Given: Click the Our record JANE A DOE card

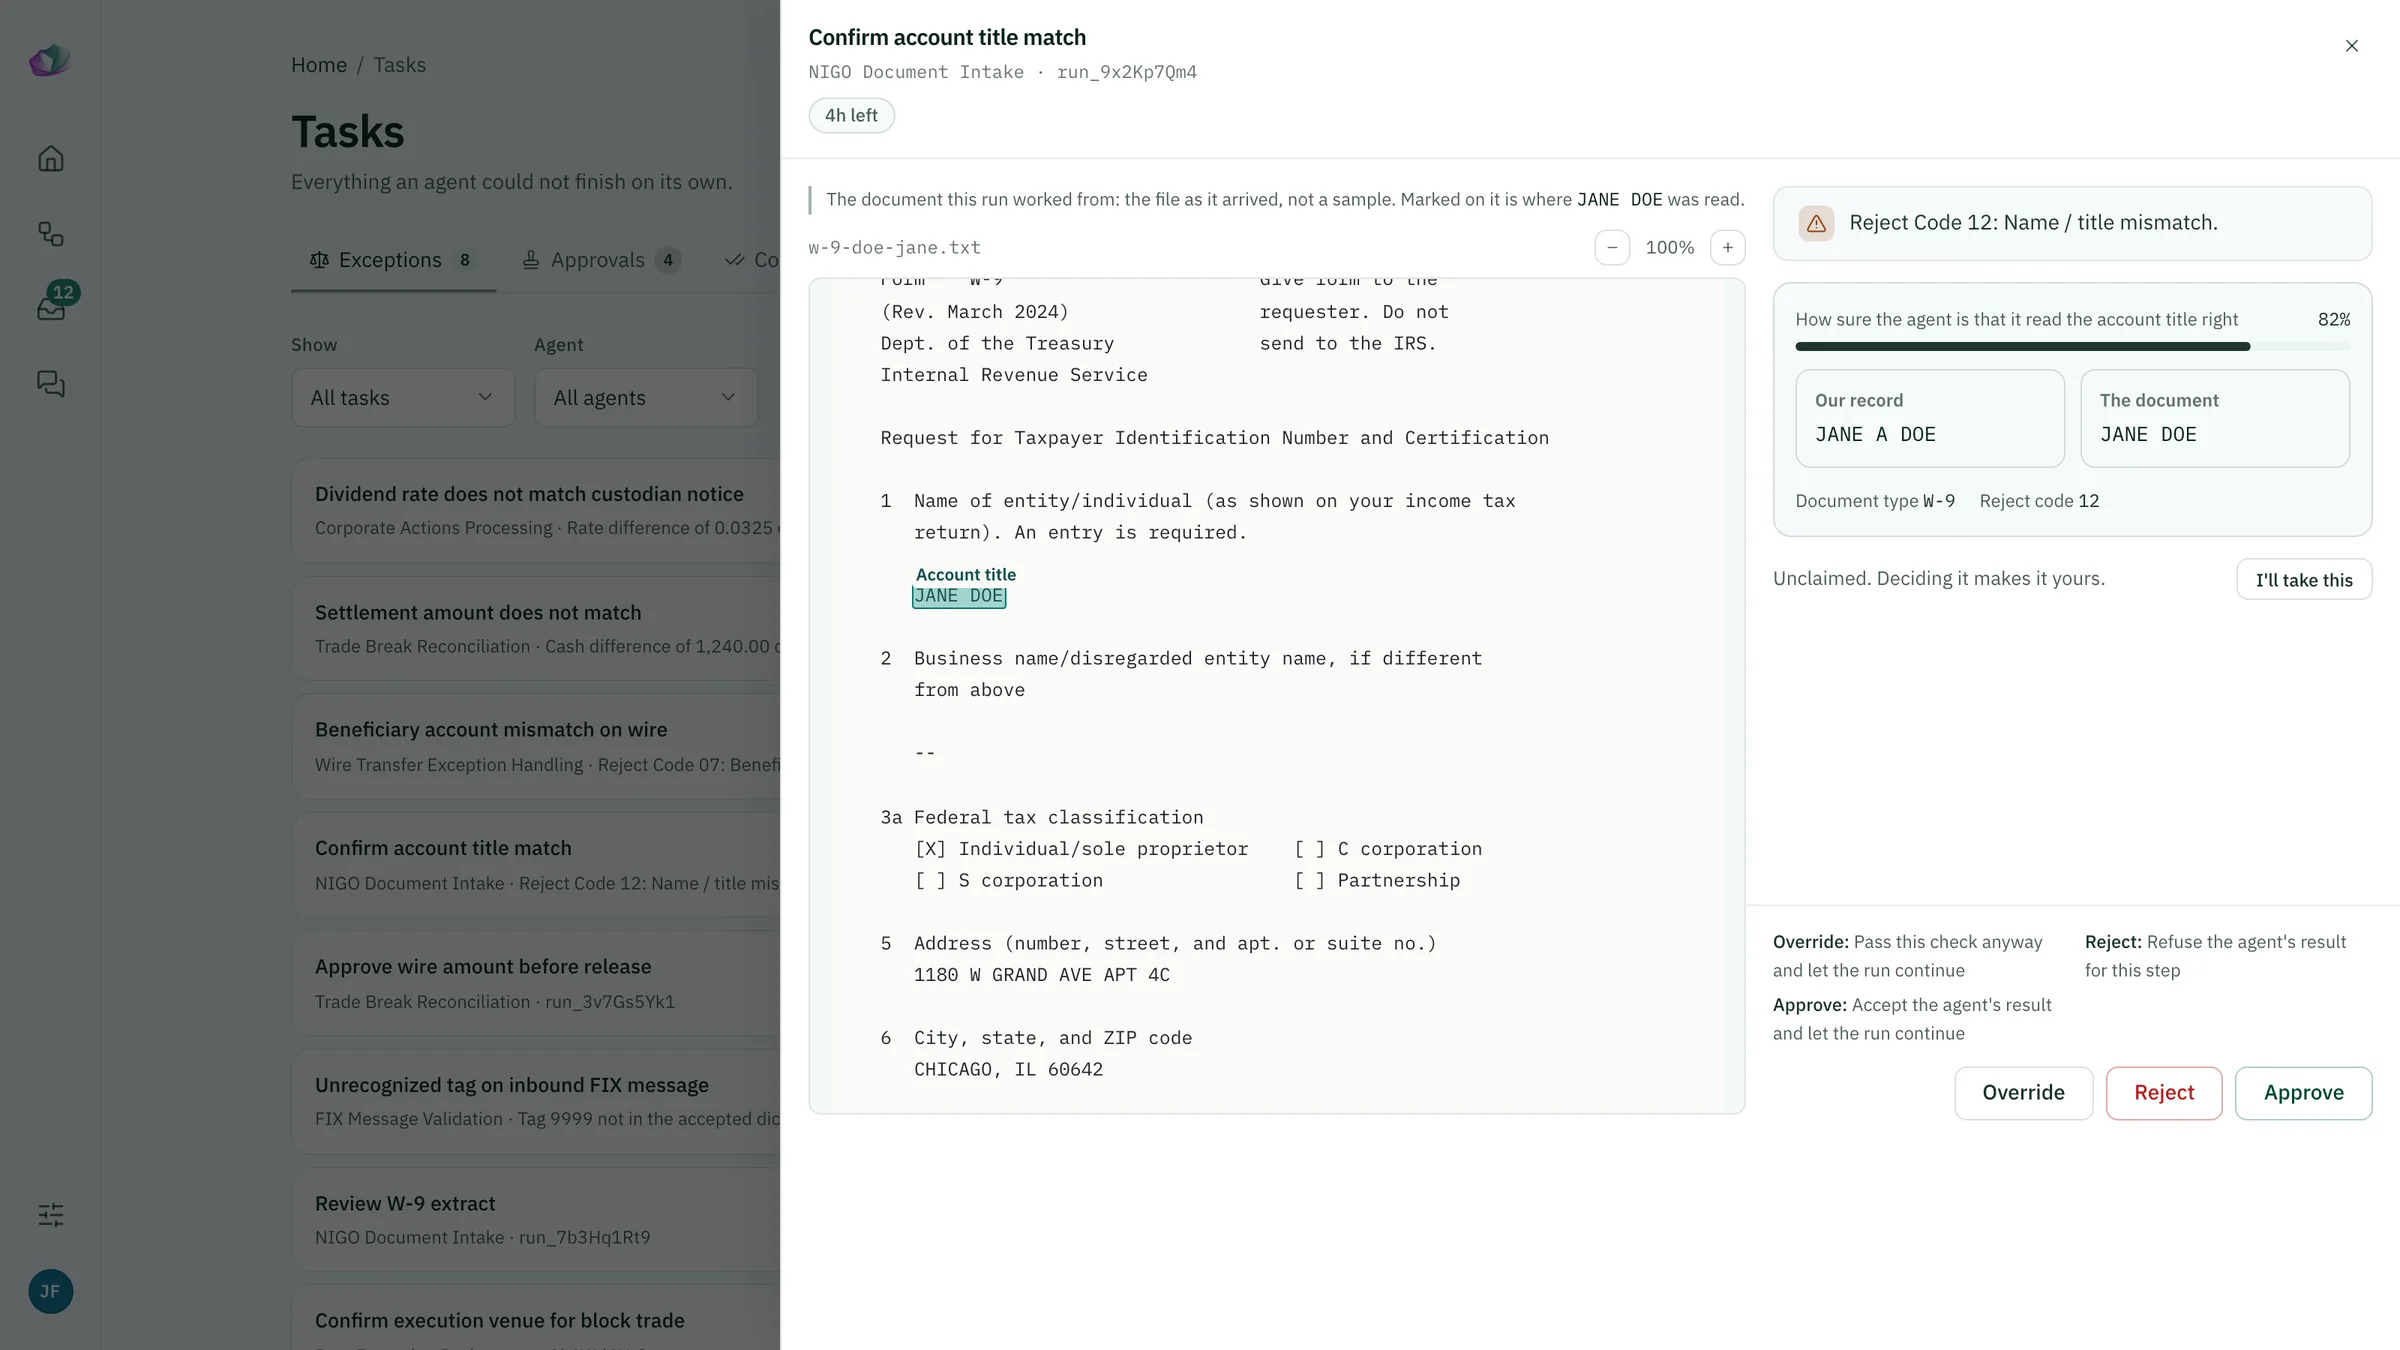Looking at the screenshot, I should tap(1930, 418).
